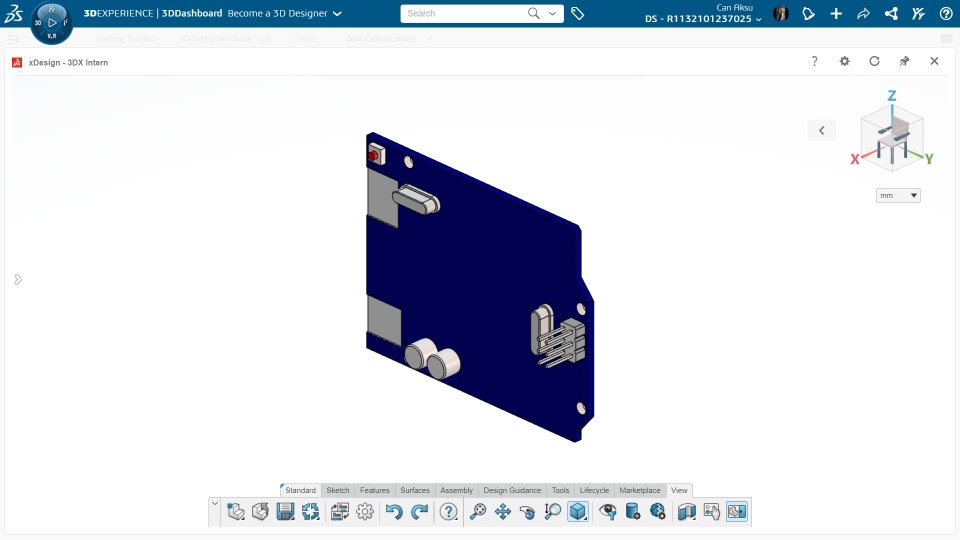Expand the action bar chevron

click(215, 504)
